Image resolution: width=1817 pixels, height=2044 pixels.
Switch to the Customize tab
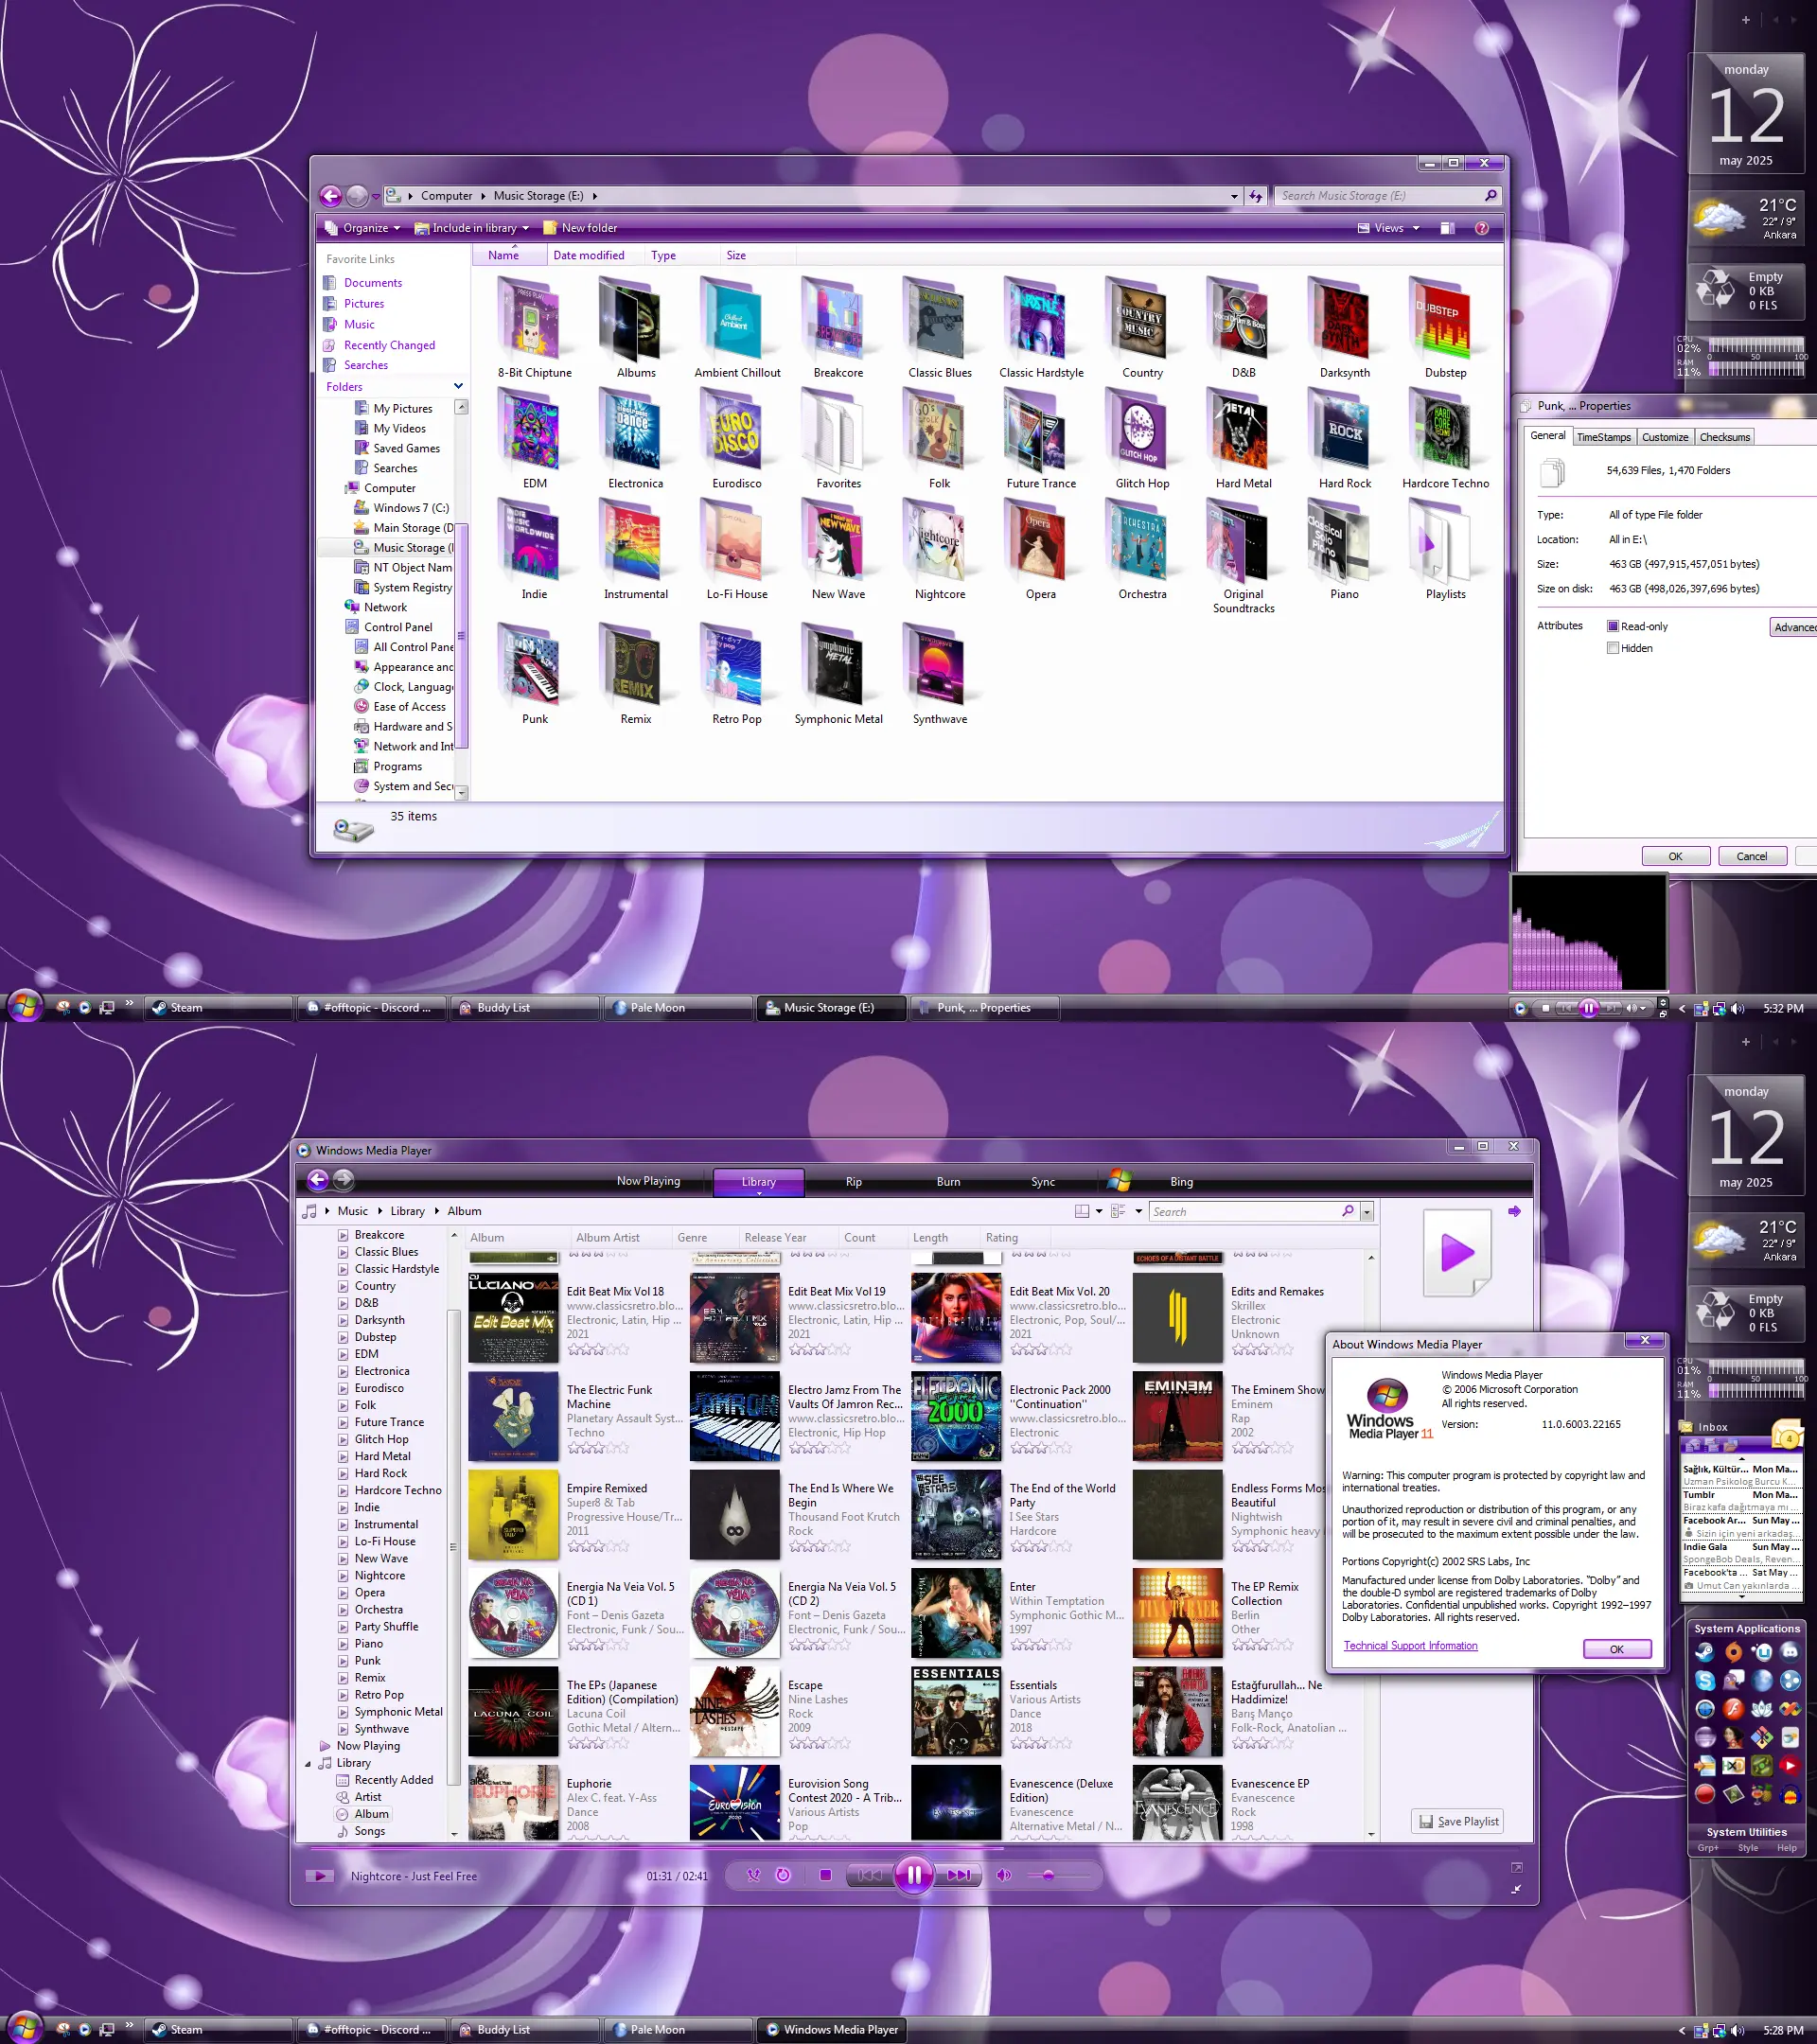pyautogui.click(x=1664, y=437)
